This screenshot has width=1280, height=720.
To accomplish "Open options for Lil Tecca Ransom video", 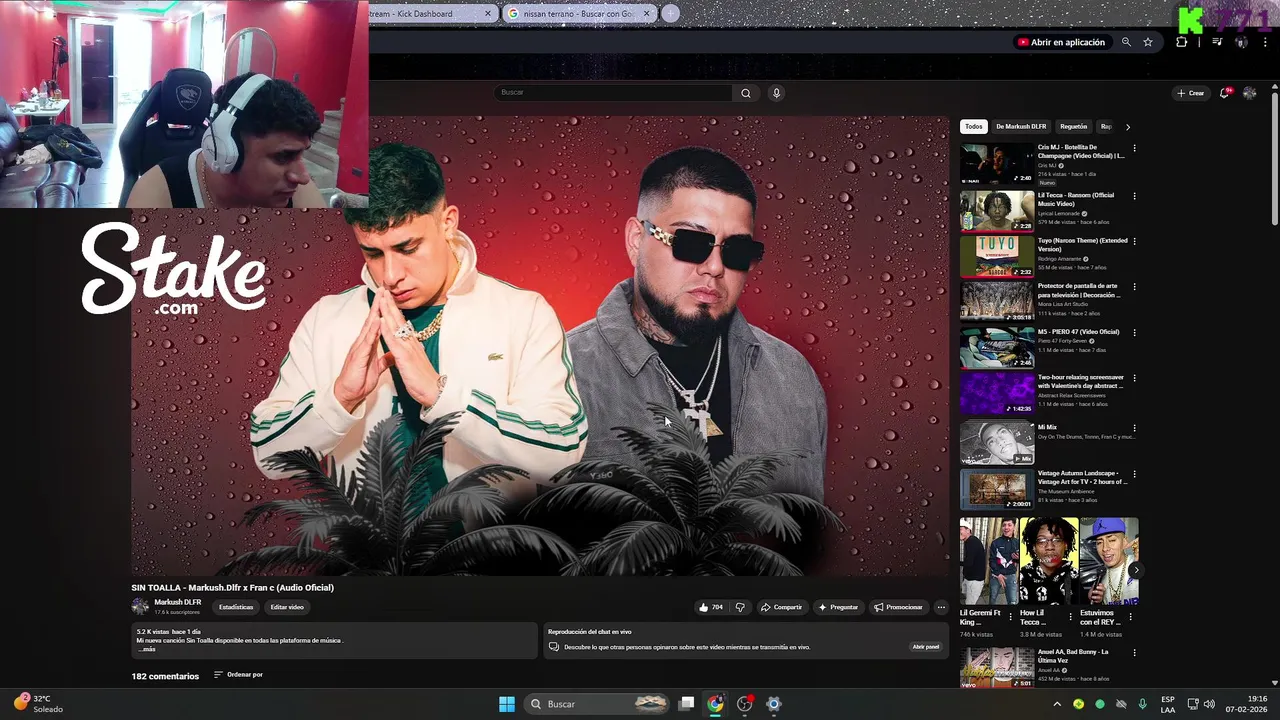I will tap(1134, 196).
